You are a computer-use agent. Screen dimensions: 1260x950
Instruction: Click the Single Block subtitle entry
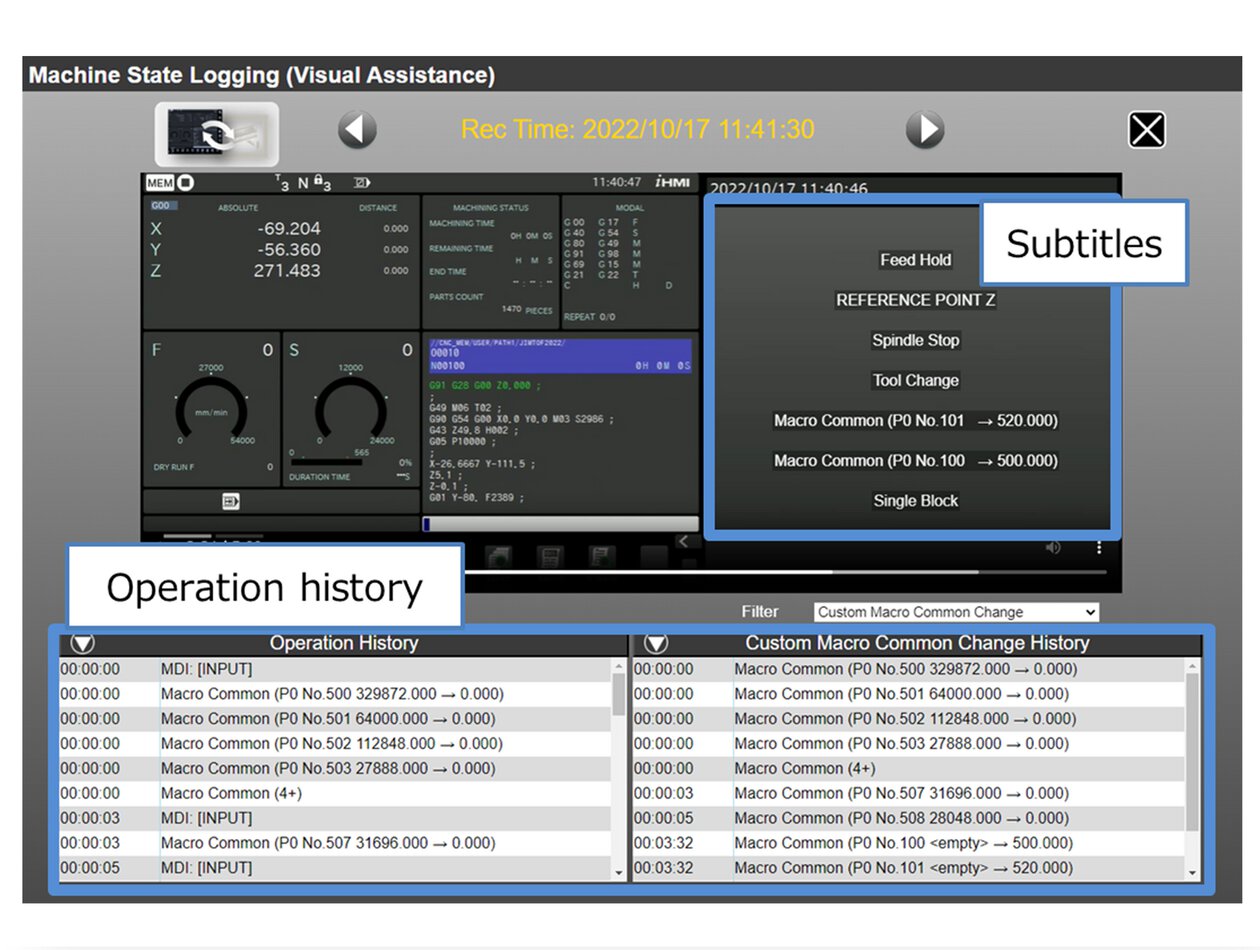[x=915, y=501]
